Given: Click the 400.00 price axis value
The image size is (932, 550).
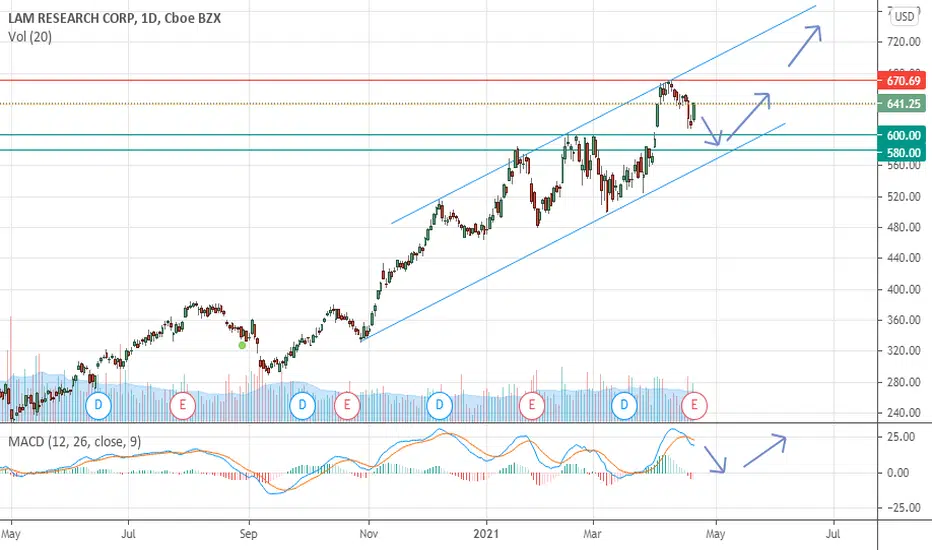Looking at the screenshot, I should click(904, 290).
